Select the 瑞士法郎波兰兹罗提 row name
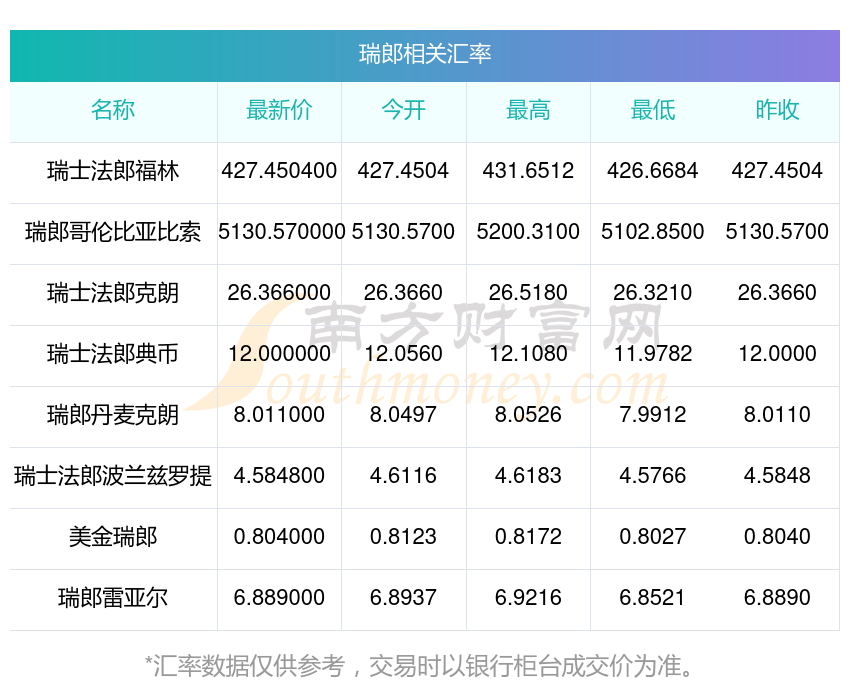 pos(113,476)
